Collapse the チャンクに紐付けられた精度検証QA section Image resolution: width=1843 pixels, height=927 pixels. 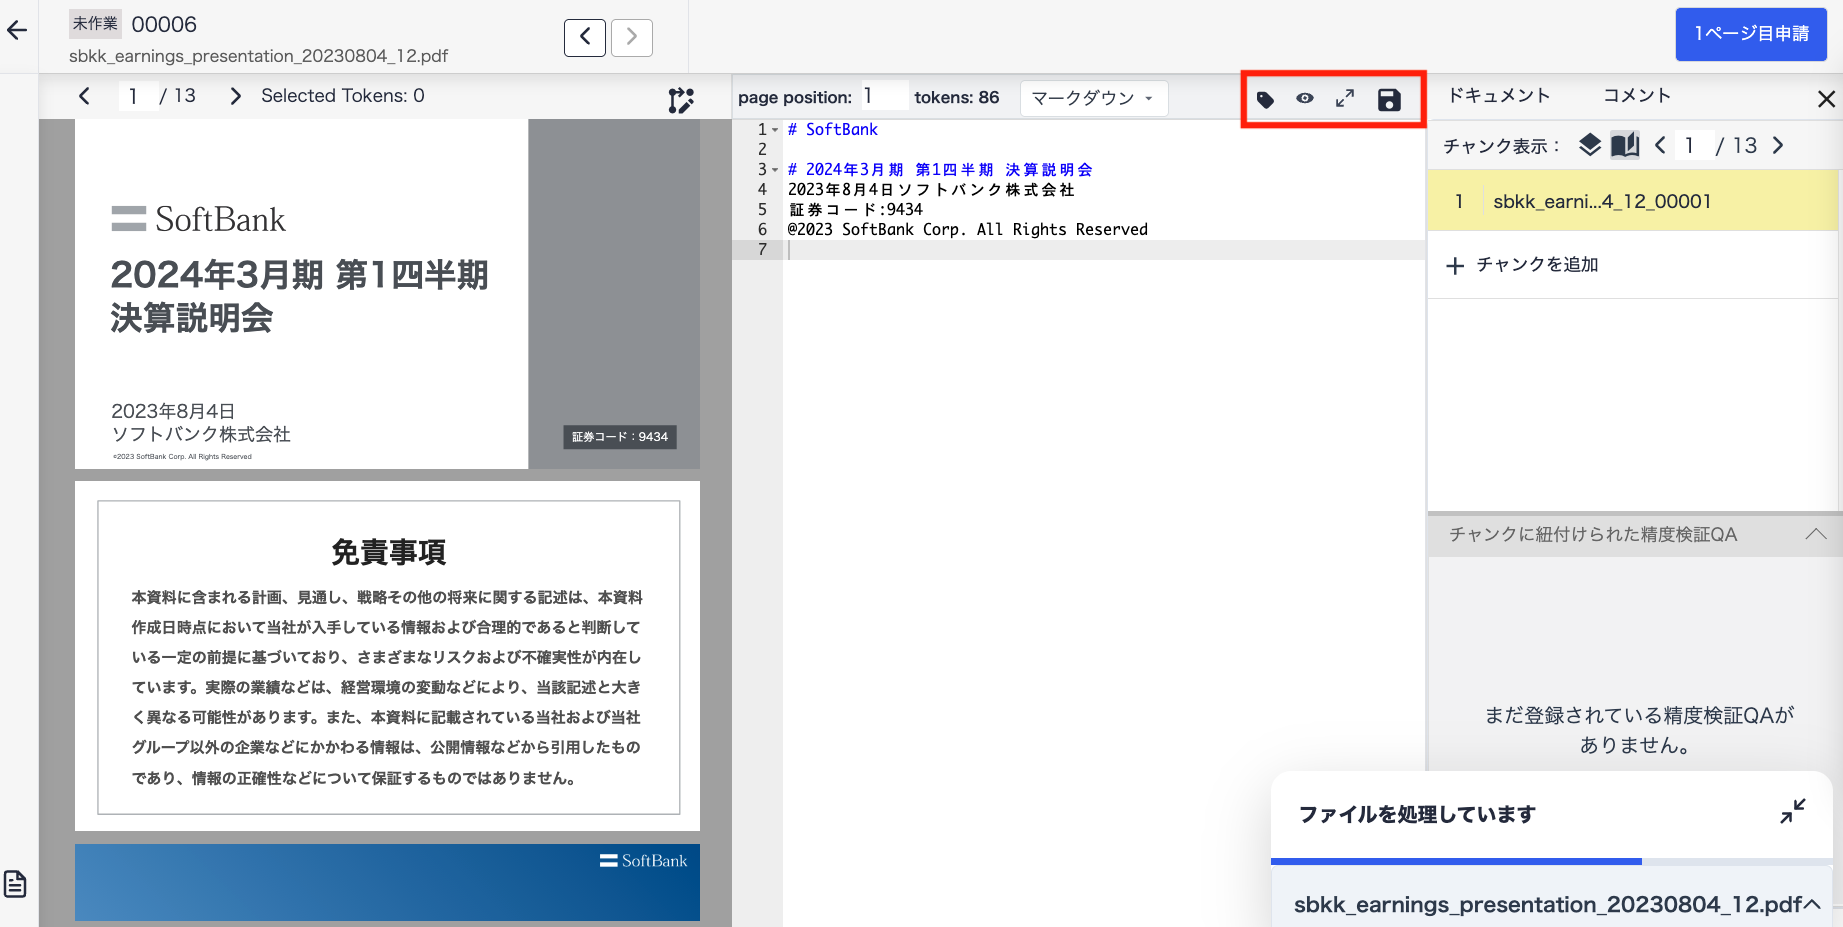[x=1816, y=534]
